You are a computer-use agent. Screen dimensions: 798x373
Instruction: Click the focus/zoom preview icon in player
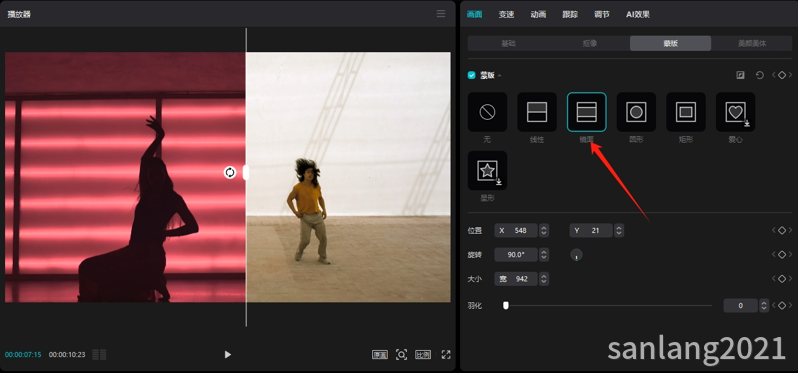point(402,355)
